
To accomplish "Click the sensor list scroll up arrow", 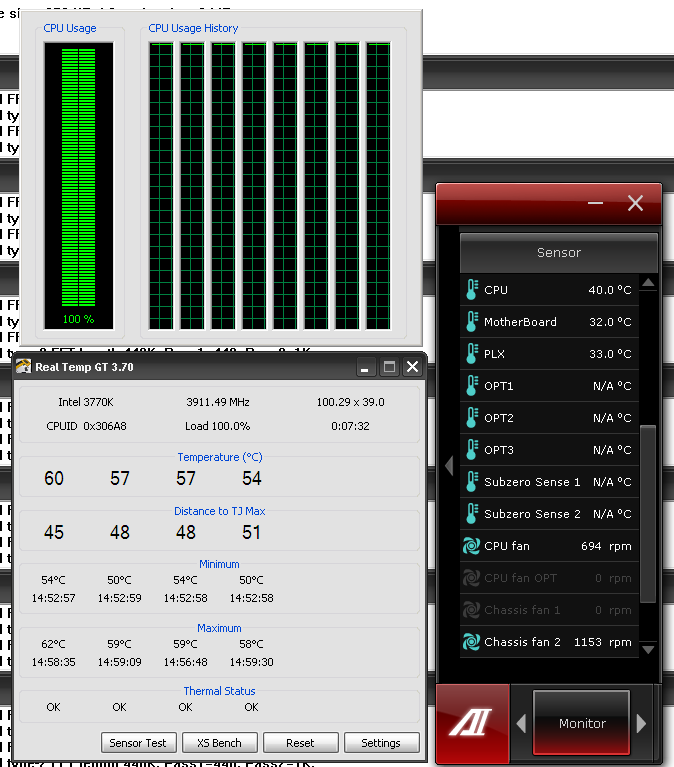I will click(x=649, y=282).
